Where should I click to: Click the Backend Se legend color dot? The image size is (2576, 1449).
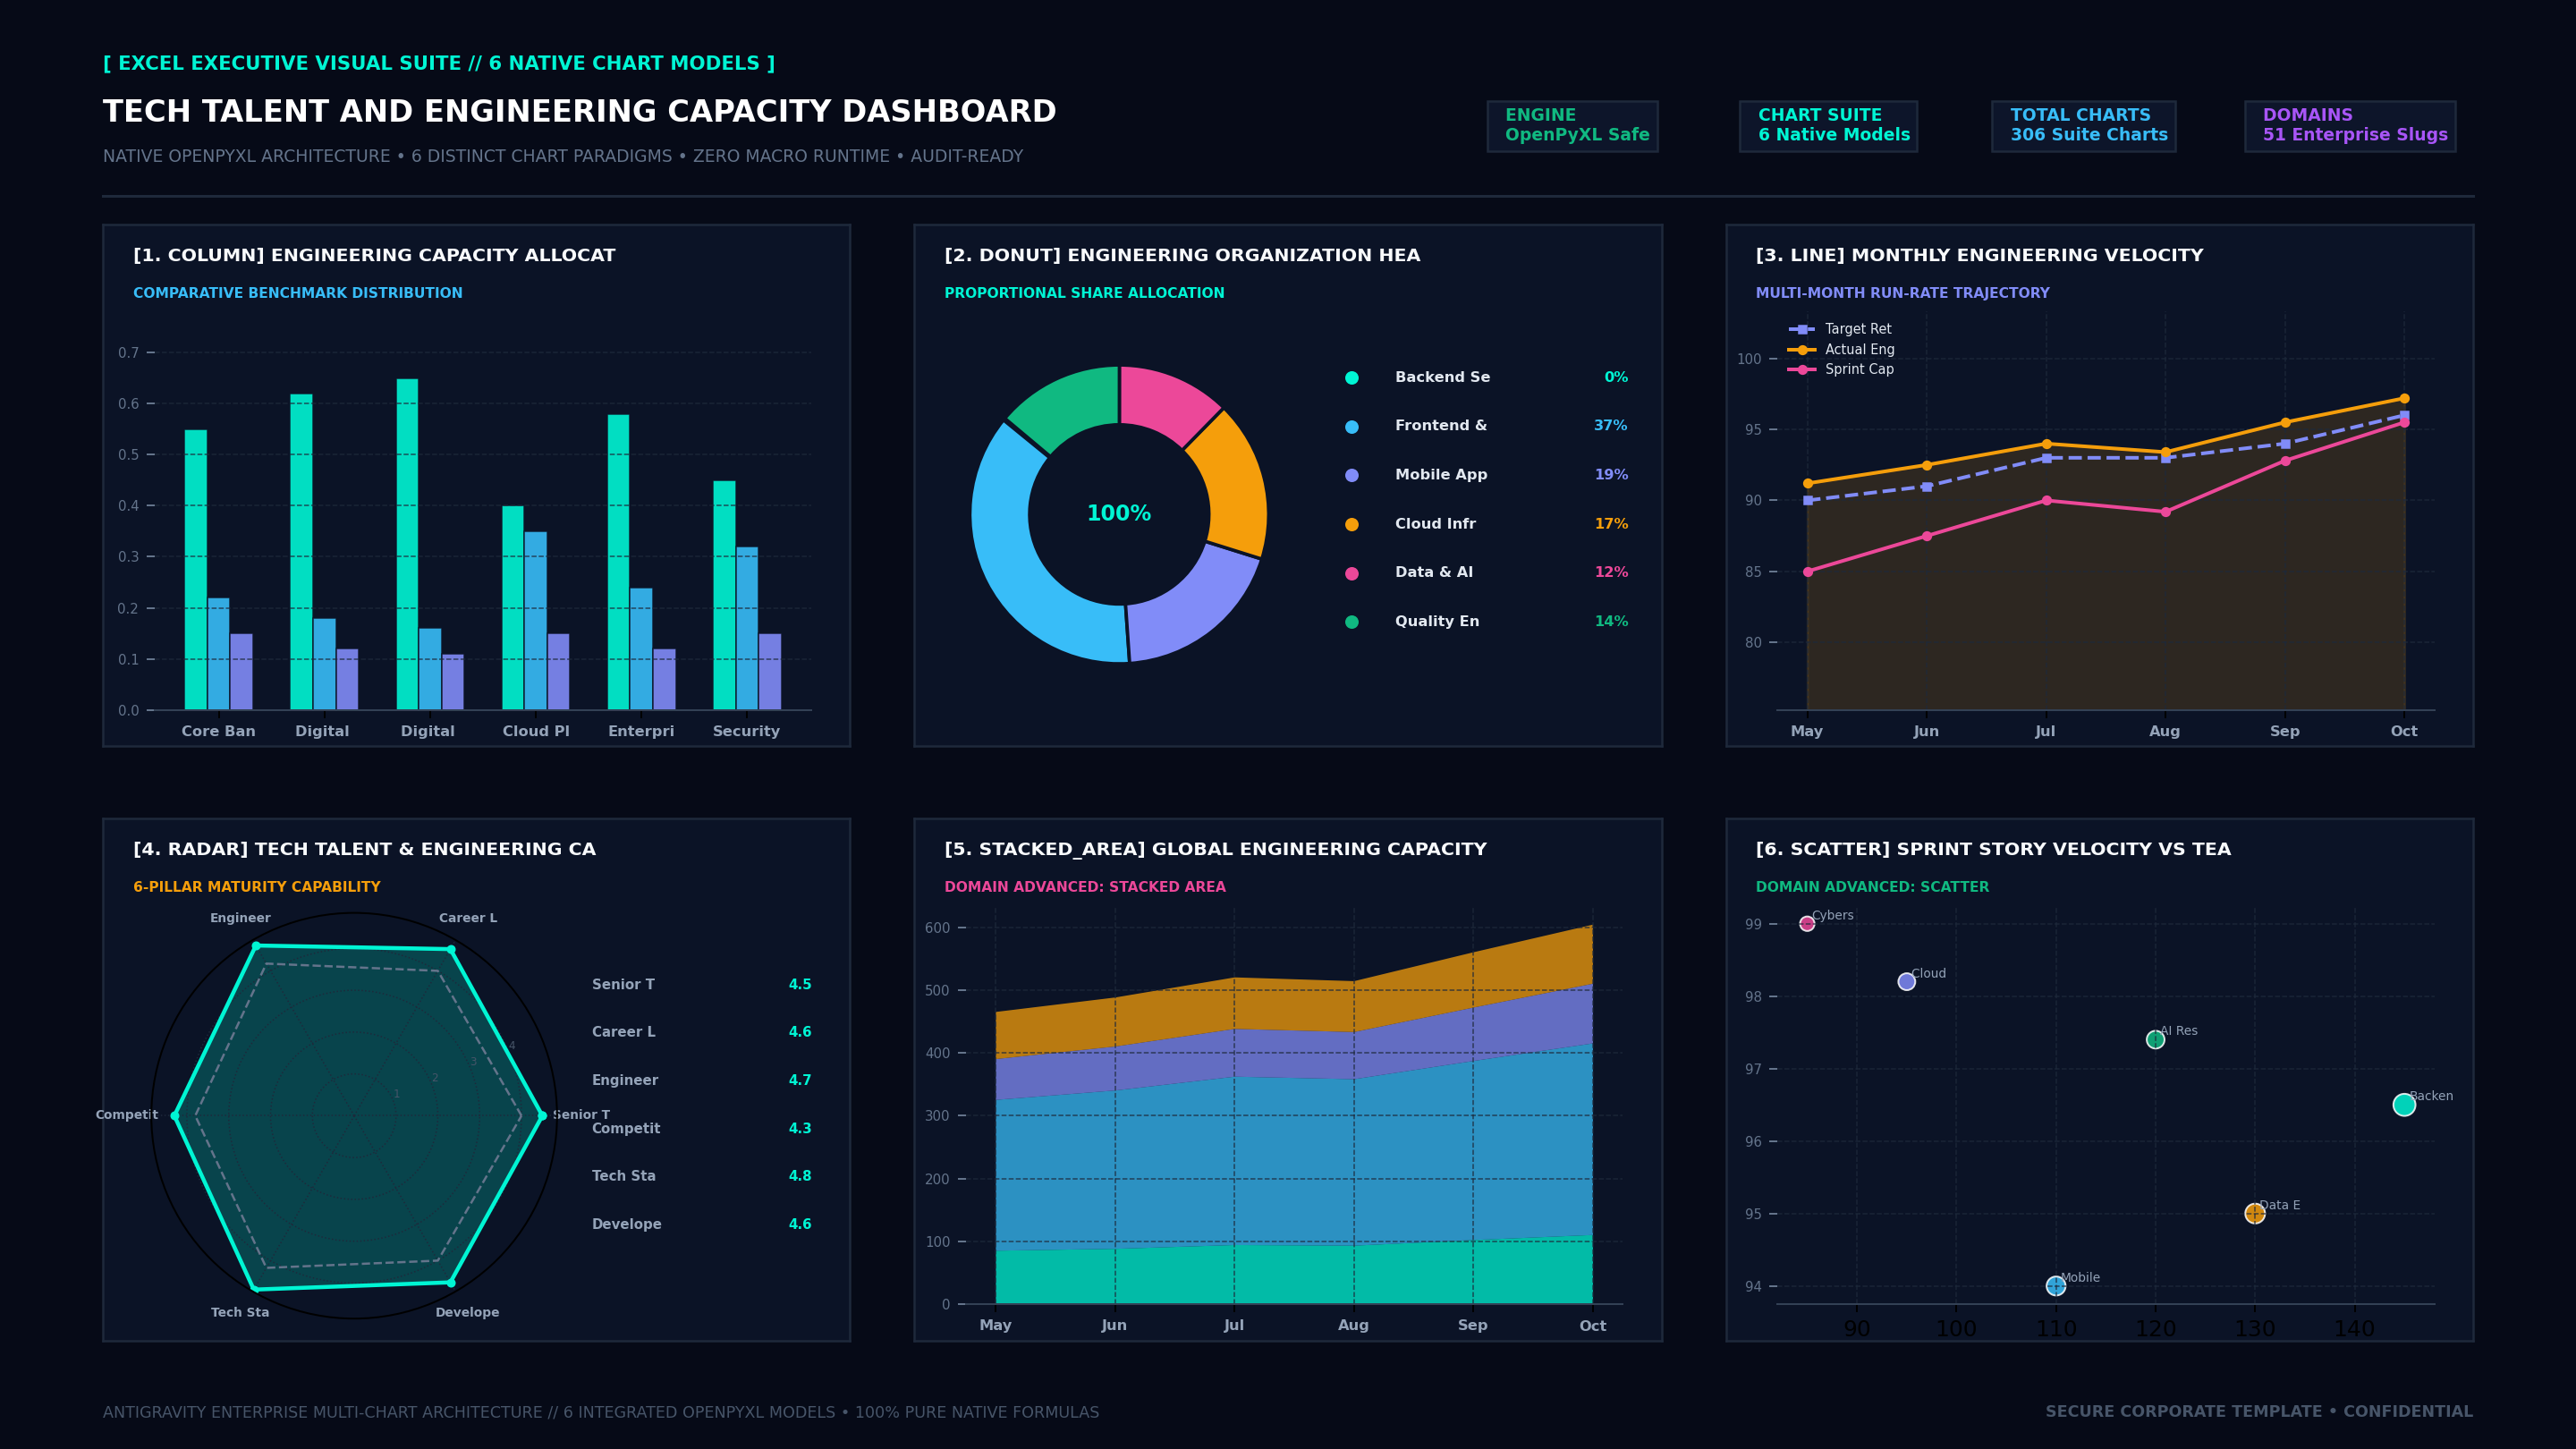(x=1352, y=378)
